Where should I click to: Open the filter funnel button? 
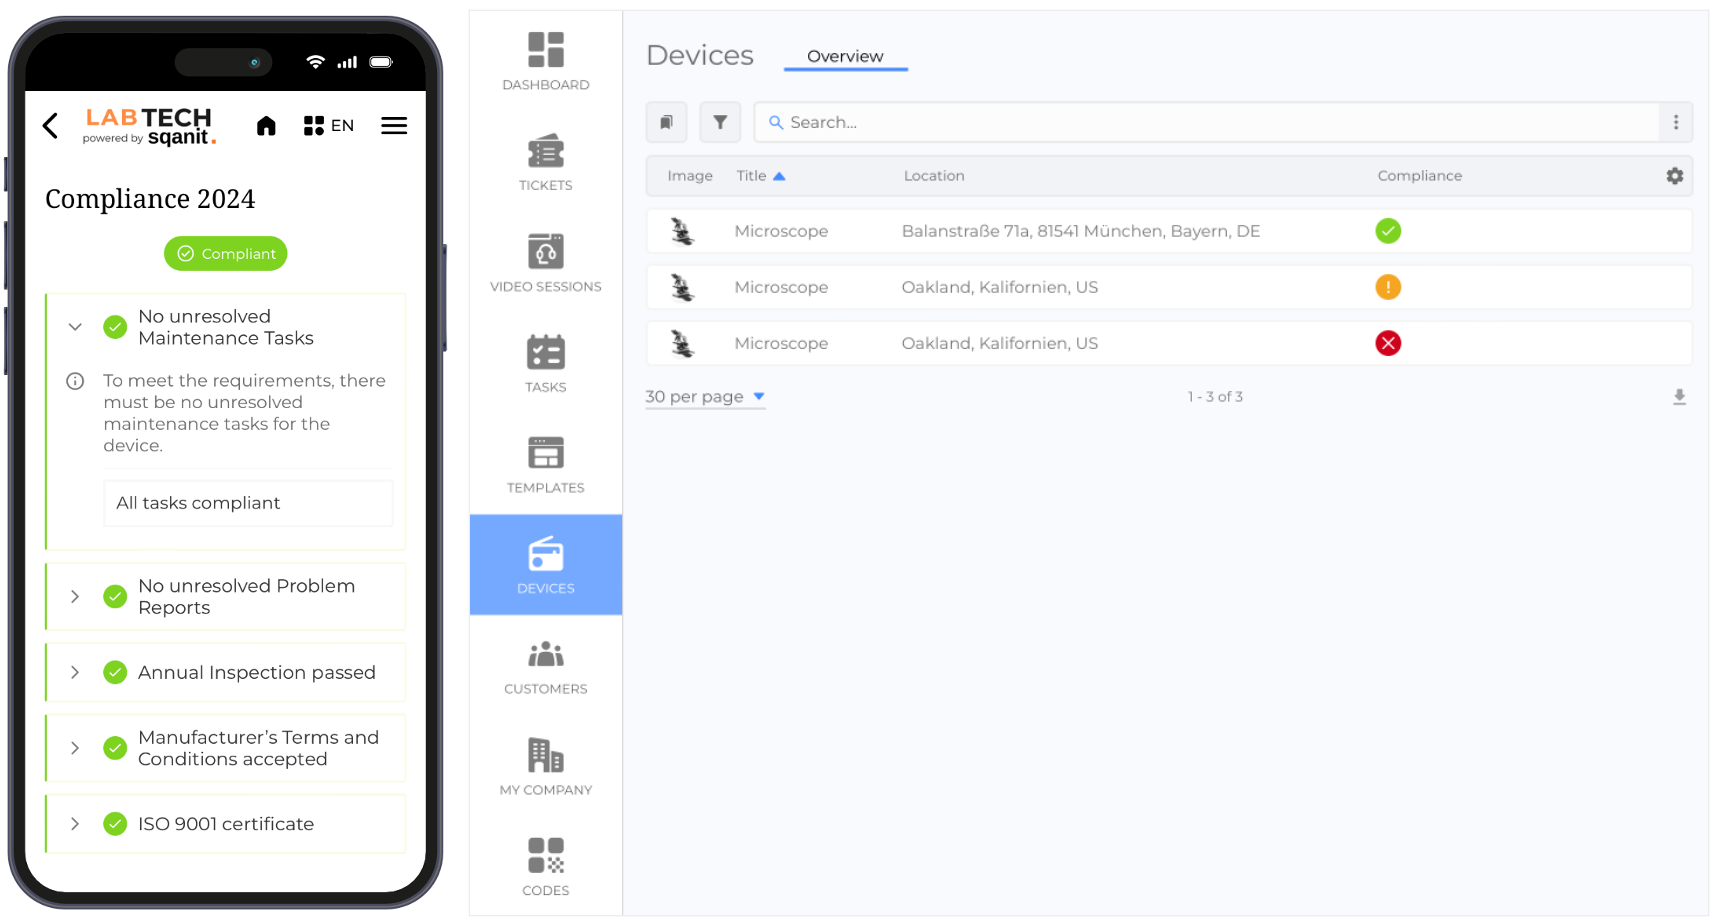pos(720,122)
